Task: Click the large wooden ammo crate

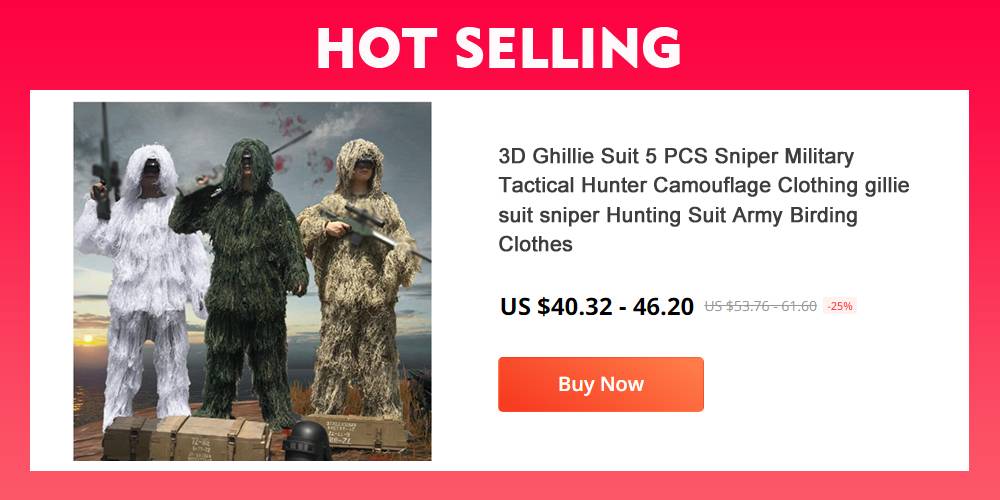Action: (x=186, y=438)
